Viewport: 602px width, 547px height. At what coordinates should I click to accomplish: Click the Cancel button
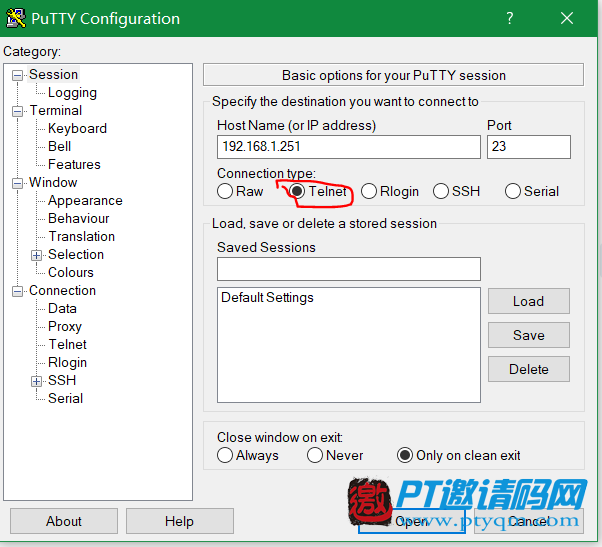point(529,521)
